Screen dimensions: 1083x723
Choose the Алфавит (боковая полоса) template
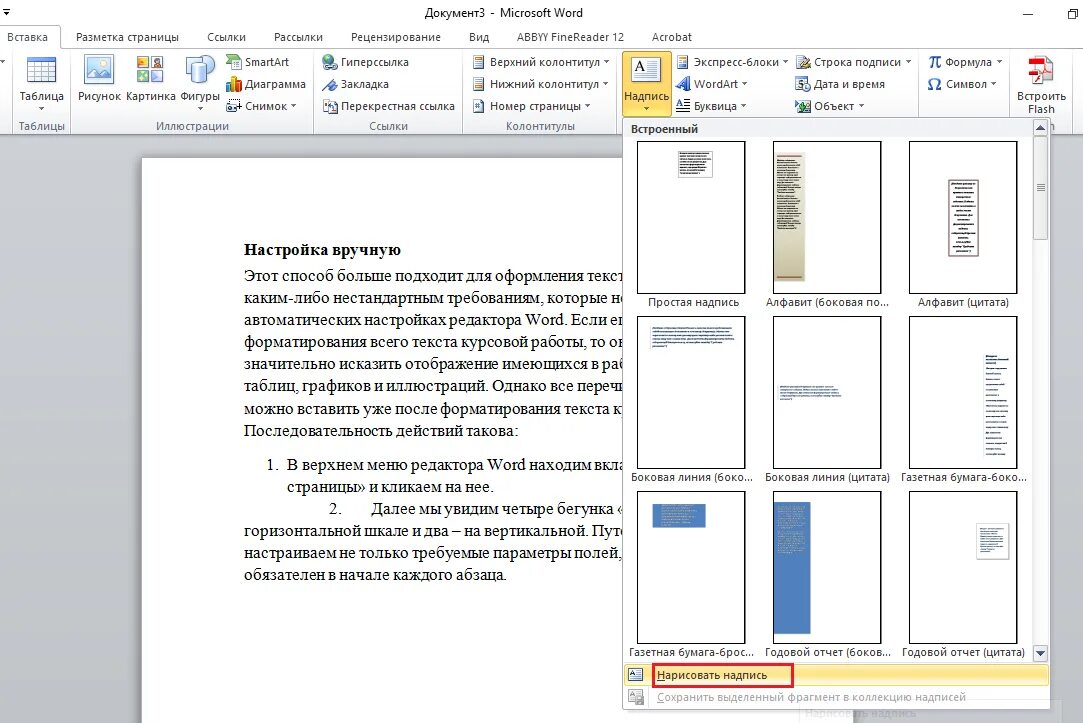[827, 225]
